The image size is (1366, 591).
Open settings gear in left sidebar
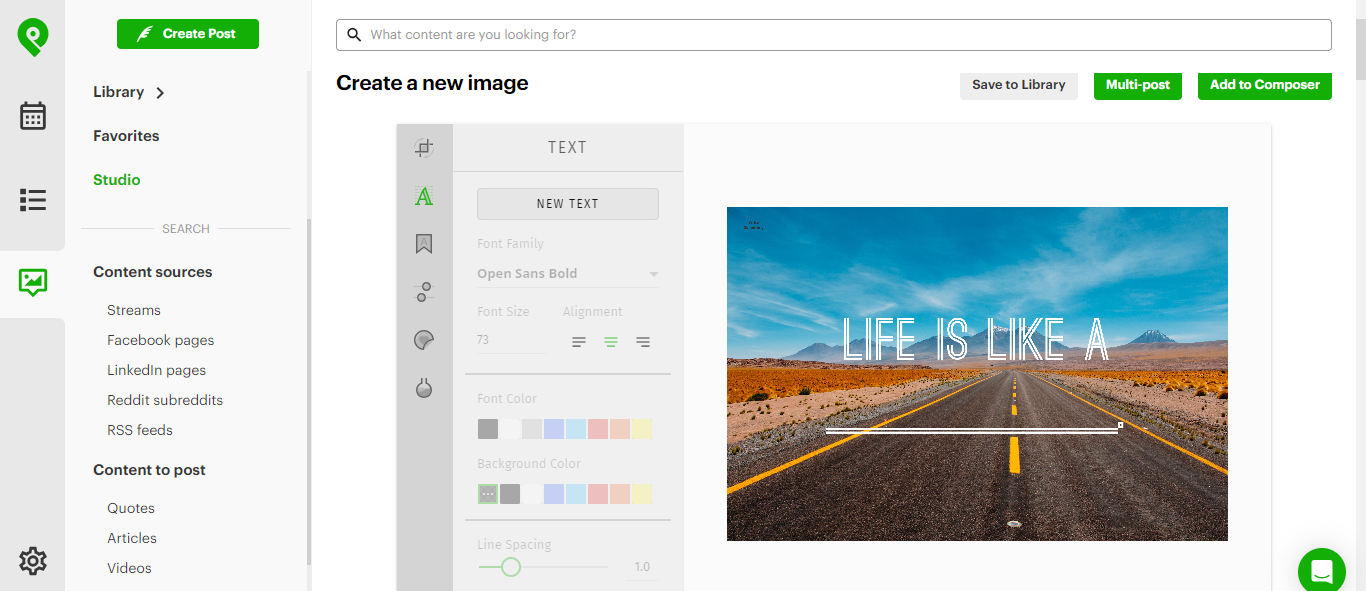33,561
